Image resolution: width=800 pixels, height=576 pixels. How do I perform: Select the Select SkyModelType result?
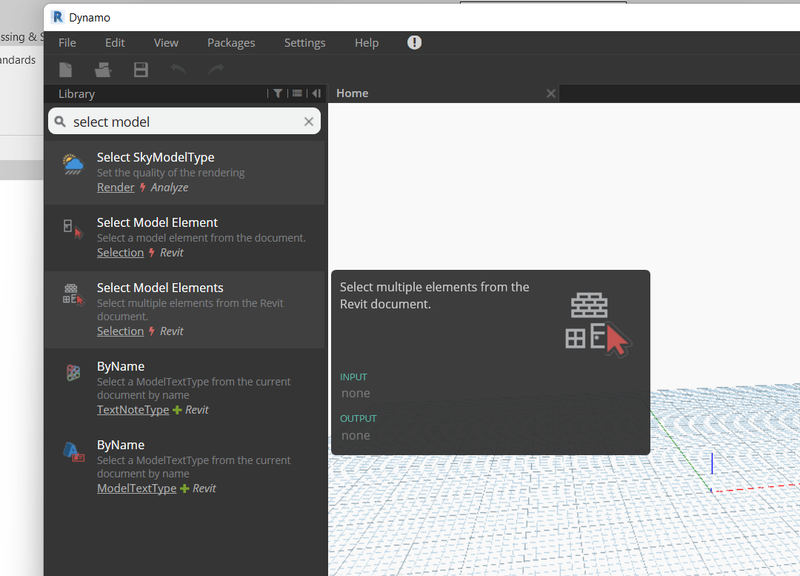pyautogui.click(x=184, y=172)
